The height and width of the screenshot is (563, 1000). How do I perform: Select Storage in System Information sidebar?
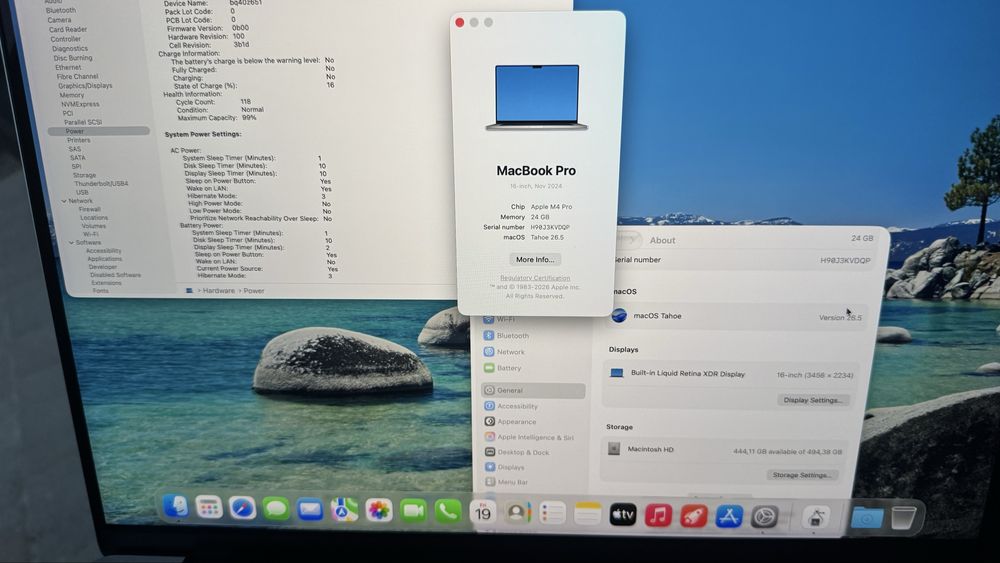[84, 175]
